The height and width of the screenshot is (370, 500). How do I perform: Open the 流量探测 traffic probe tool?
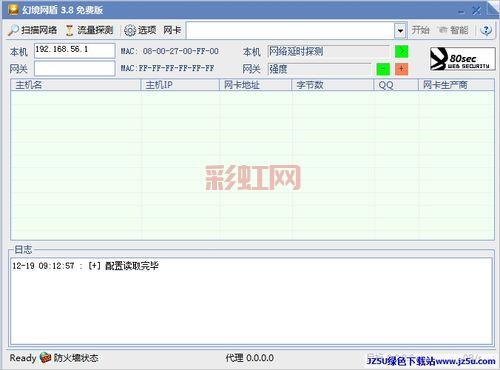89,30
